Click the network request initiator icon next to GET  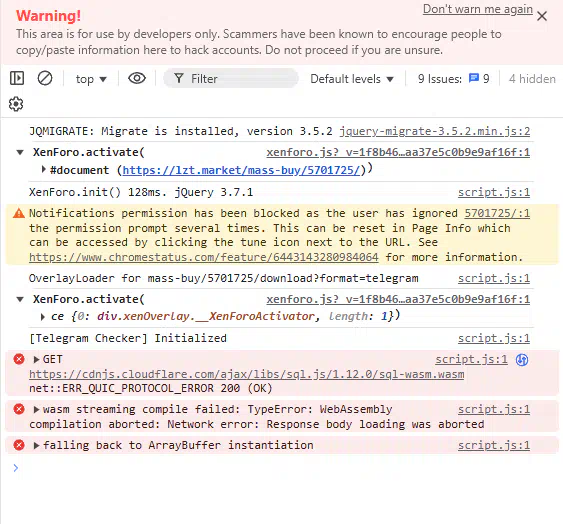(522, 360)
